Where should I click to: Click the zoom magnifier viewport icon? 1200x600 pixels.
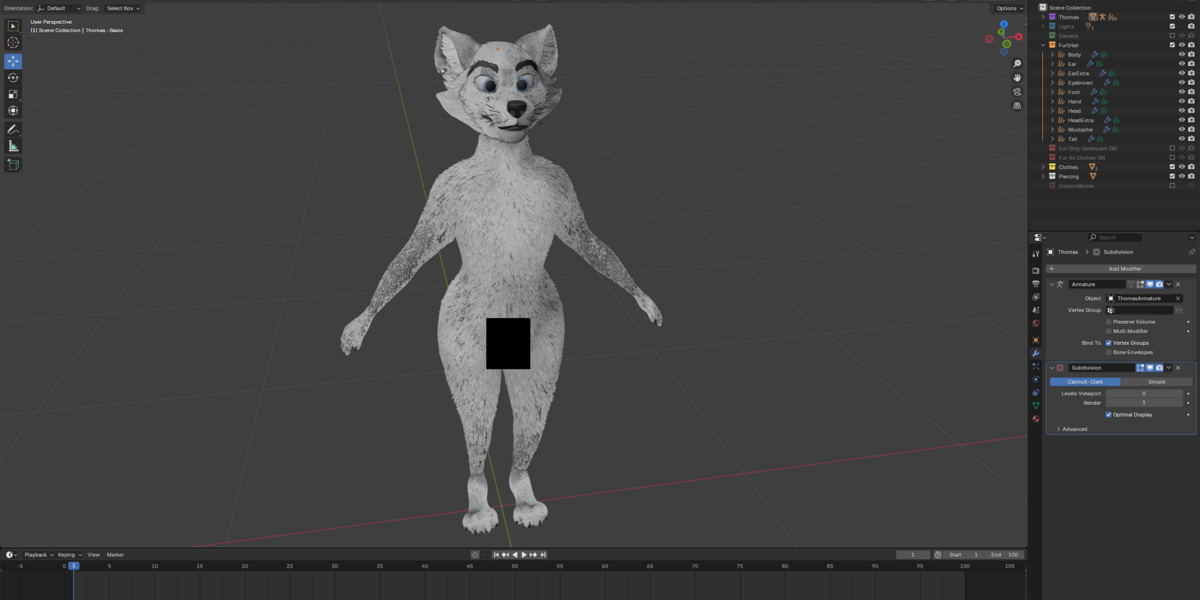click(x=1017, y=63)
